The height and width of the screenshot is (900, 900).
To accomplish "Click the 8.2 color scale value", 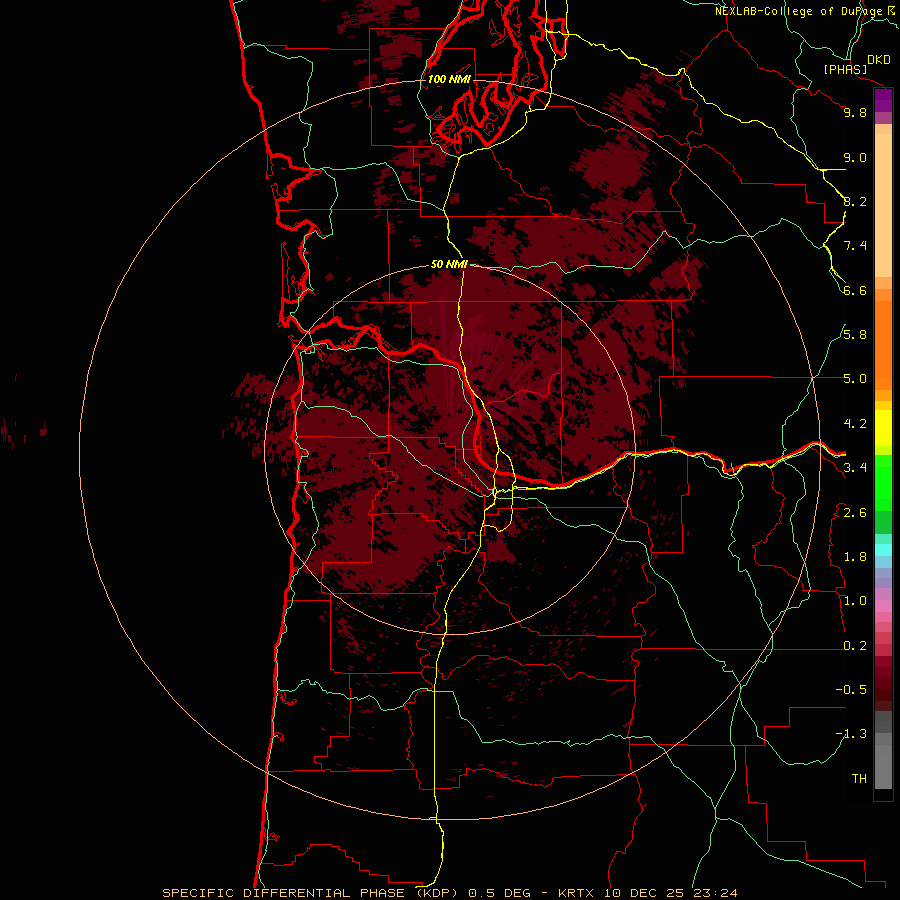I will (855, 201).
